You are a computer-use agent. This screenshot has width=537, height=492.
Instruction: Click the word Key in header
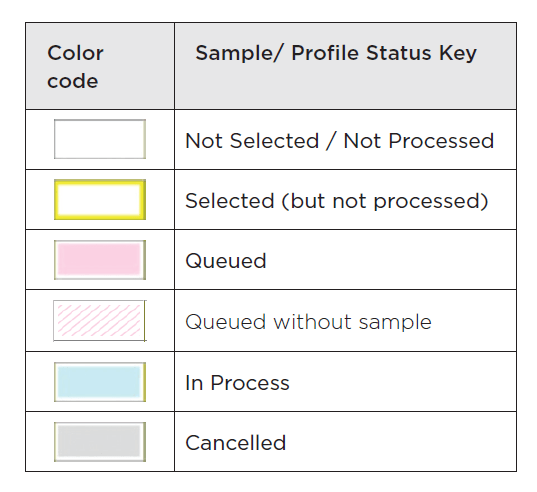(x=458, y=54)
